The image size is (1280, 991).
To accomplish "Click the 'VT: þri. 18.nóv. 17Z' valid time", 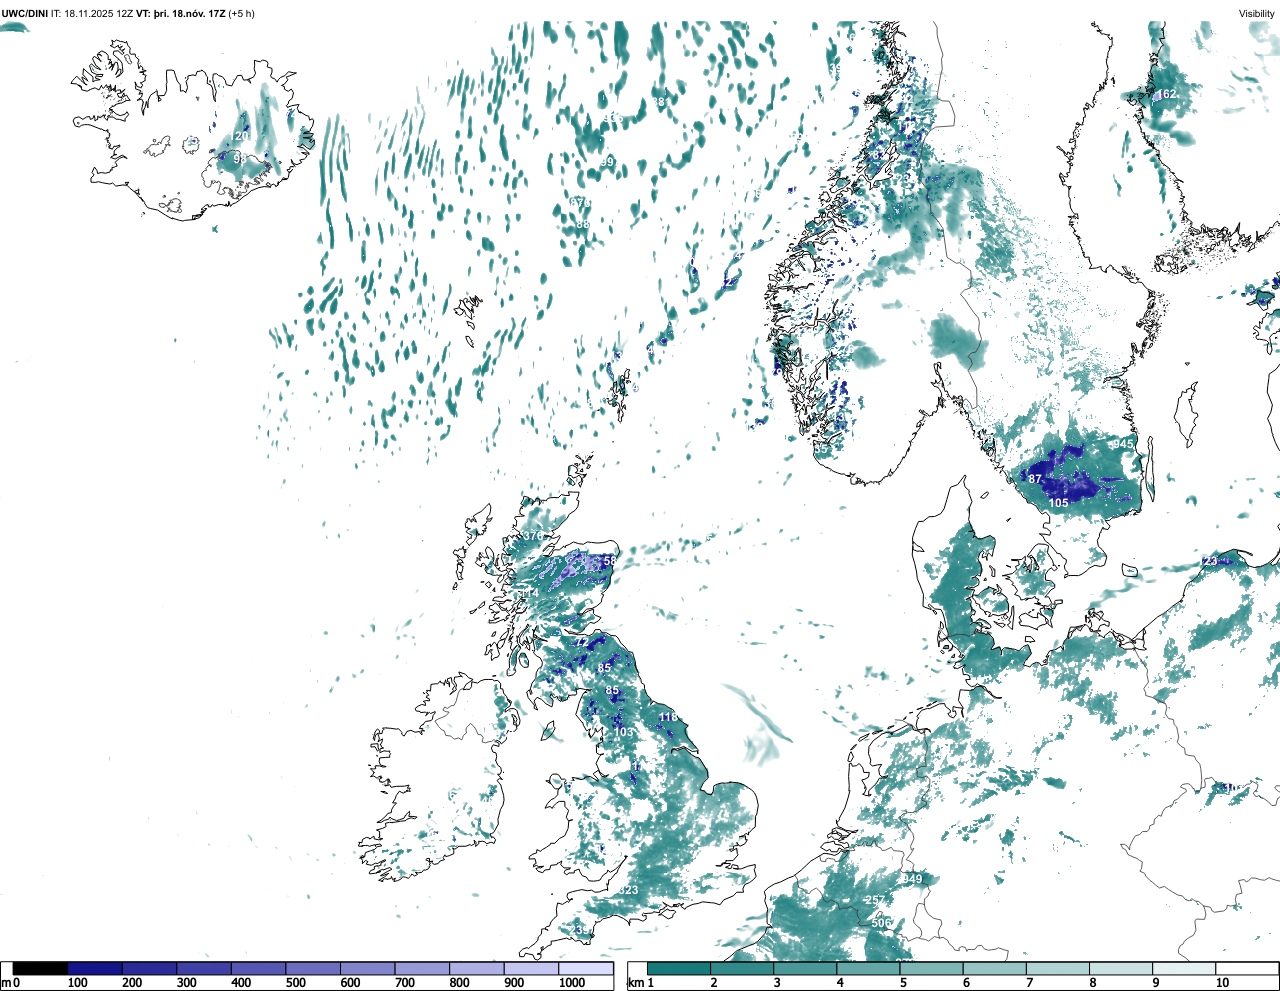I will [x=180, y=14].
